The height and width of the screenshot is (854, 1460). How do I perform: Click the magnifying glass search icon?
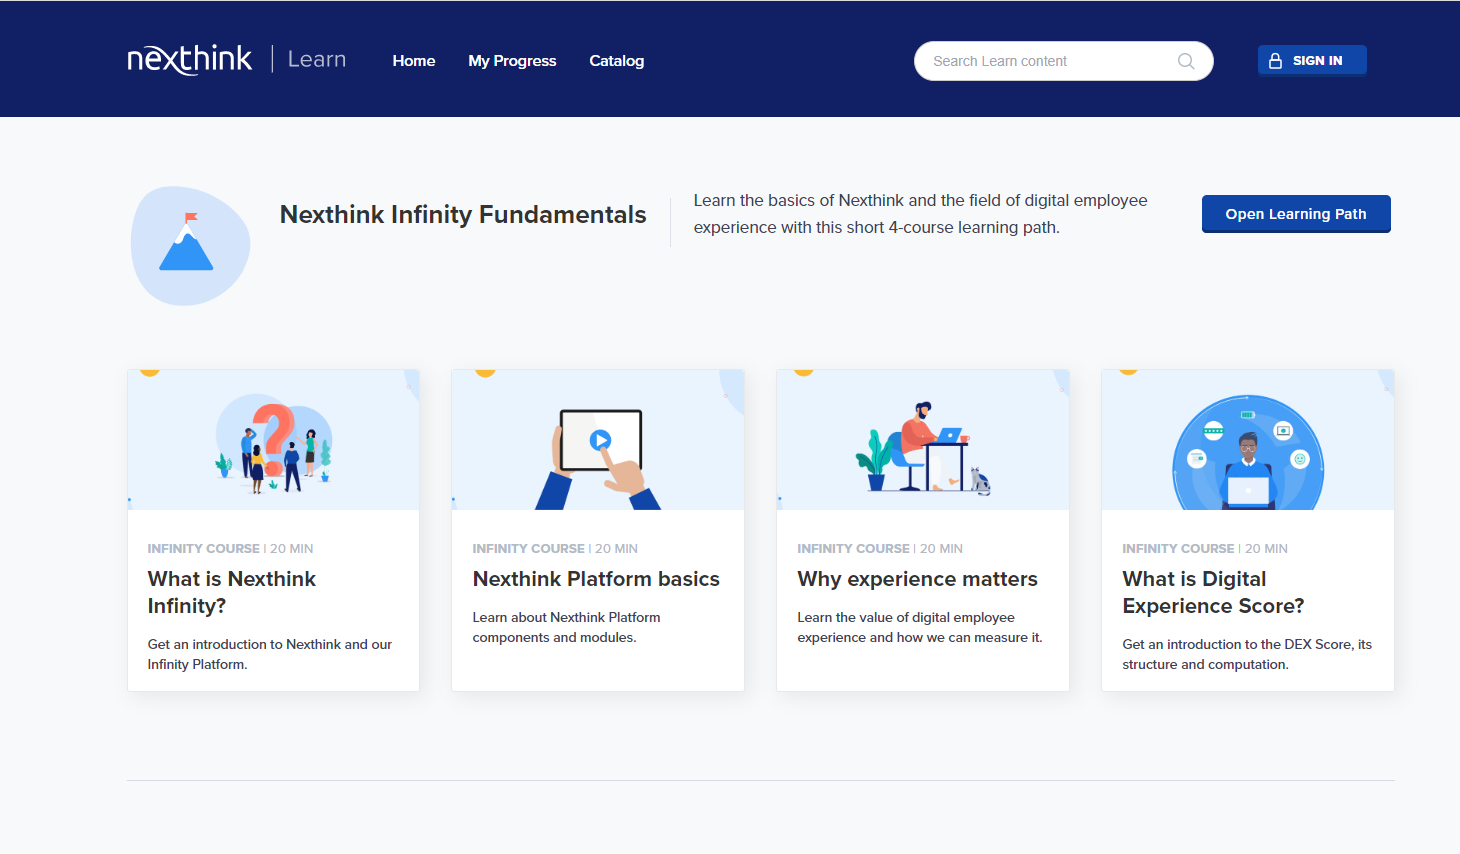point(1186,61)
